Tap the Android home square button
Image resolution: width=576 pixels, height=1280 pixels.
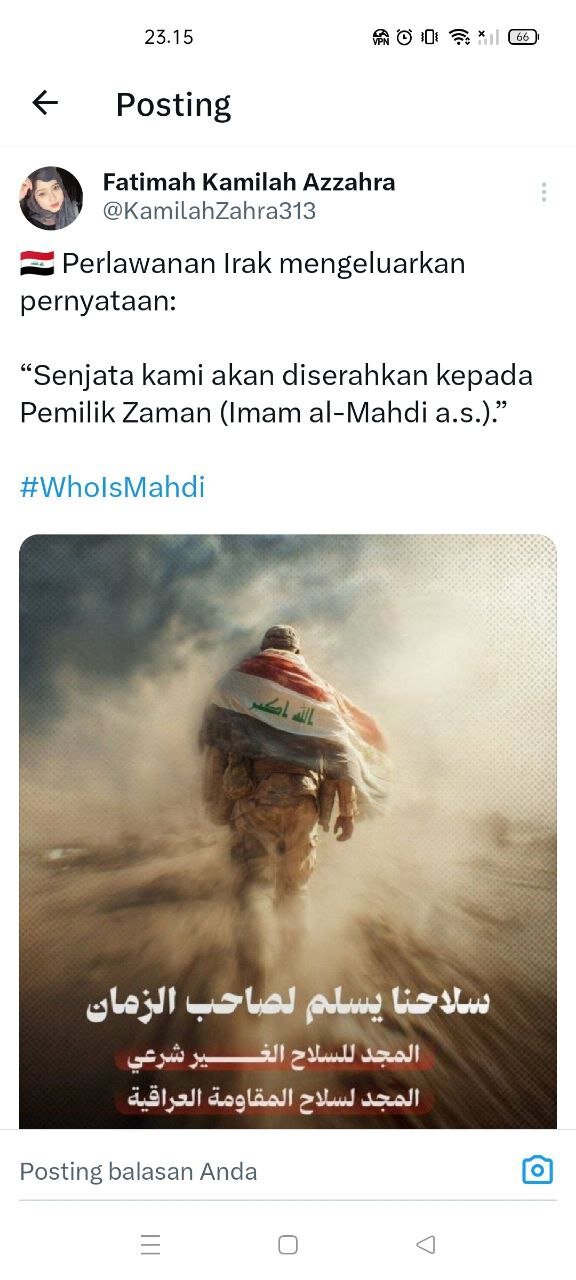(288, 1244)
